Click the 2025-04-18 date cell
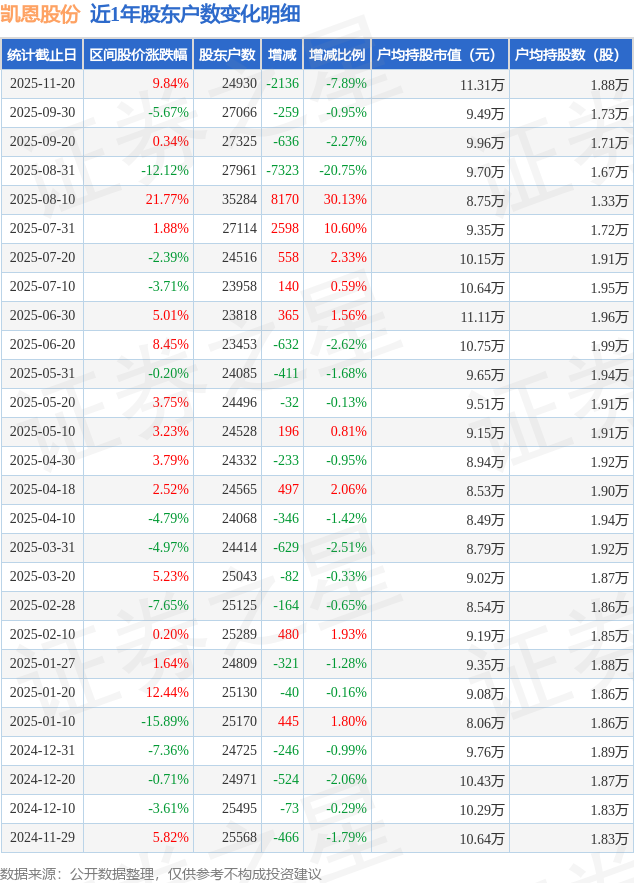The height and width of the screenshot is (883, 634). [42, 490]
